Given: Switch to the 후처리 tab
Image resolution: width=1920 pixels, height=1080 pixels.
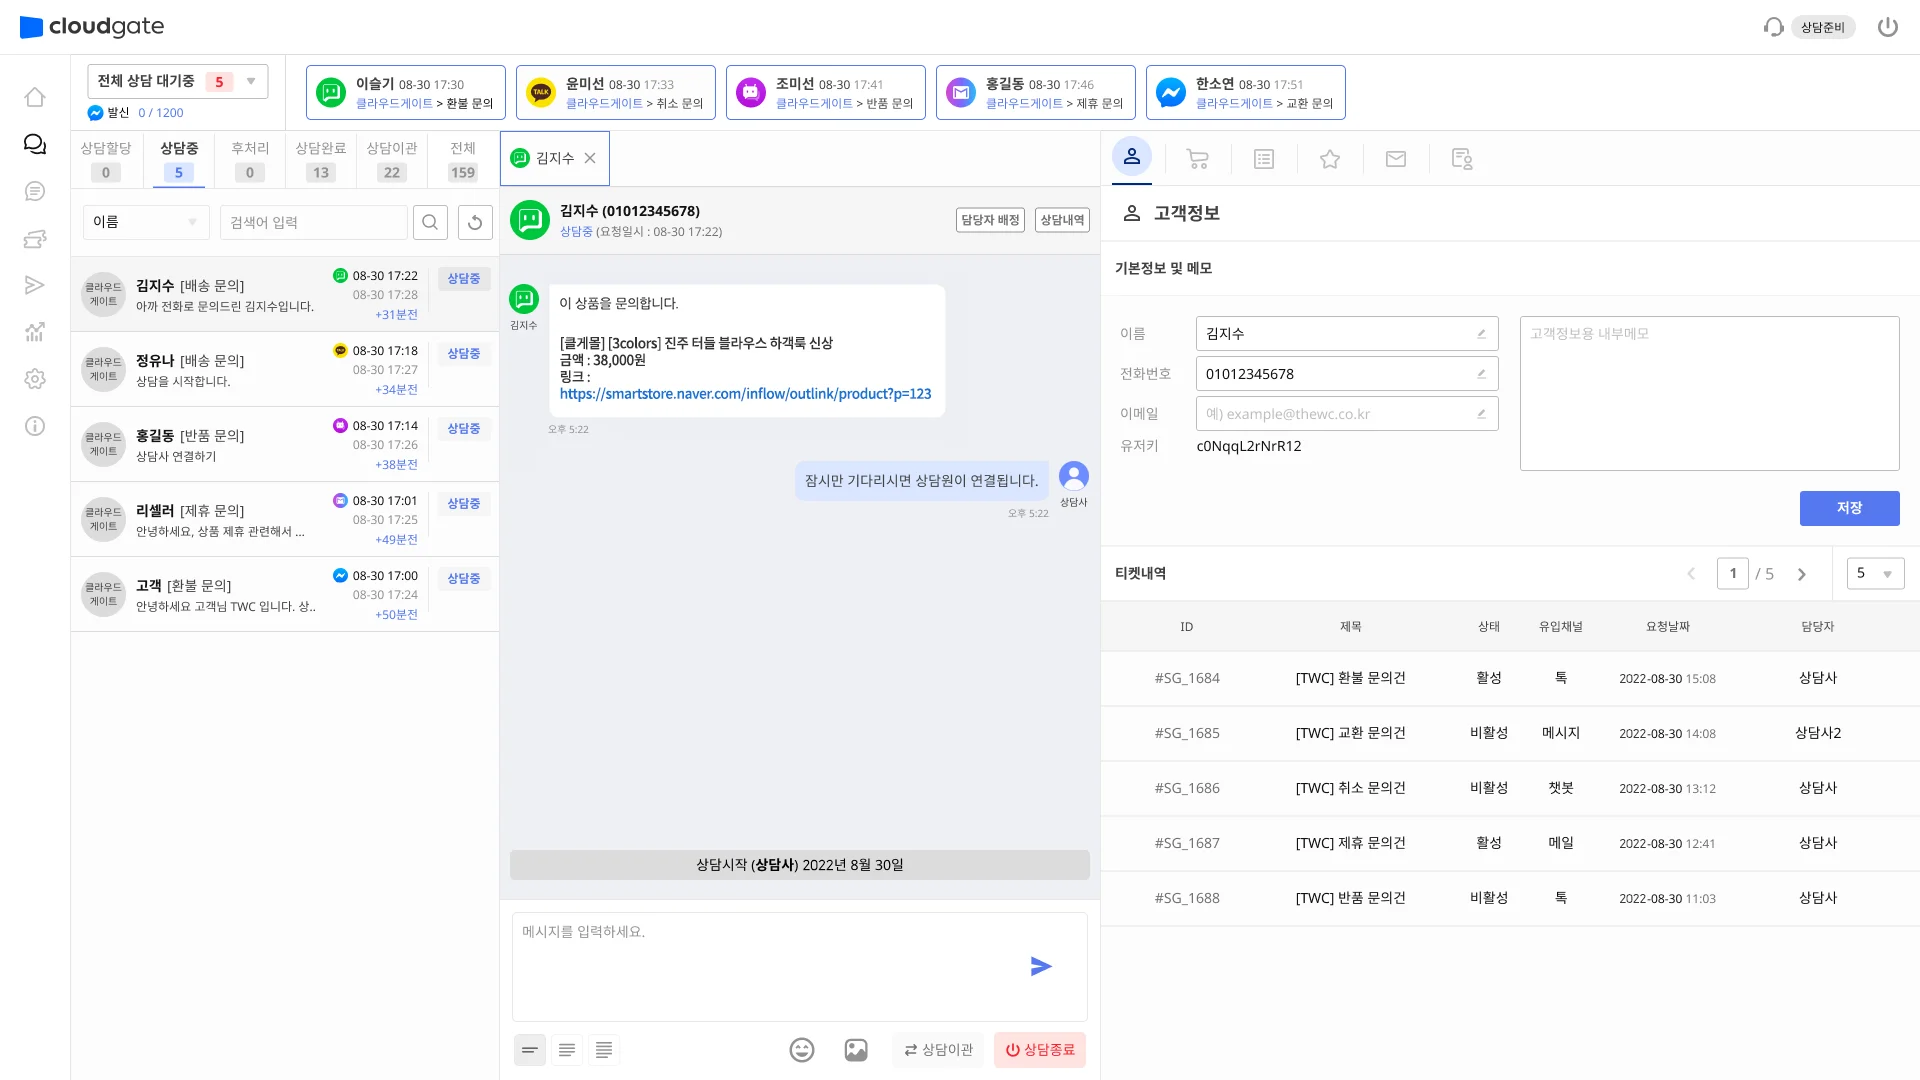Looking at the screenshot, I should (x=248, y=159).
